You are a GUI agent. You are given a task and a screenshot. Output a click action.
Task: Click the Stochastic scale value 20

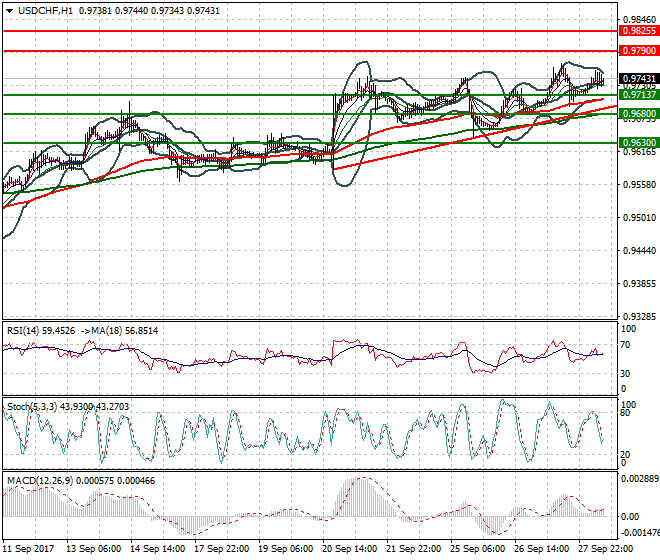click(x=625, y=455)
